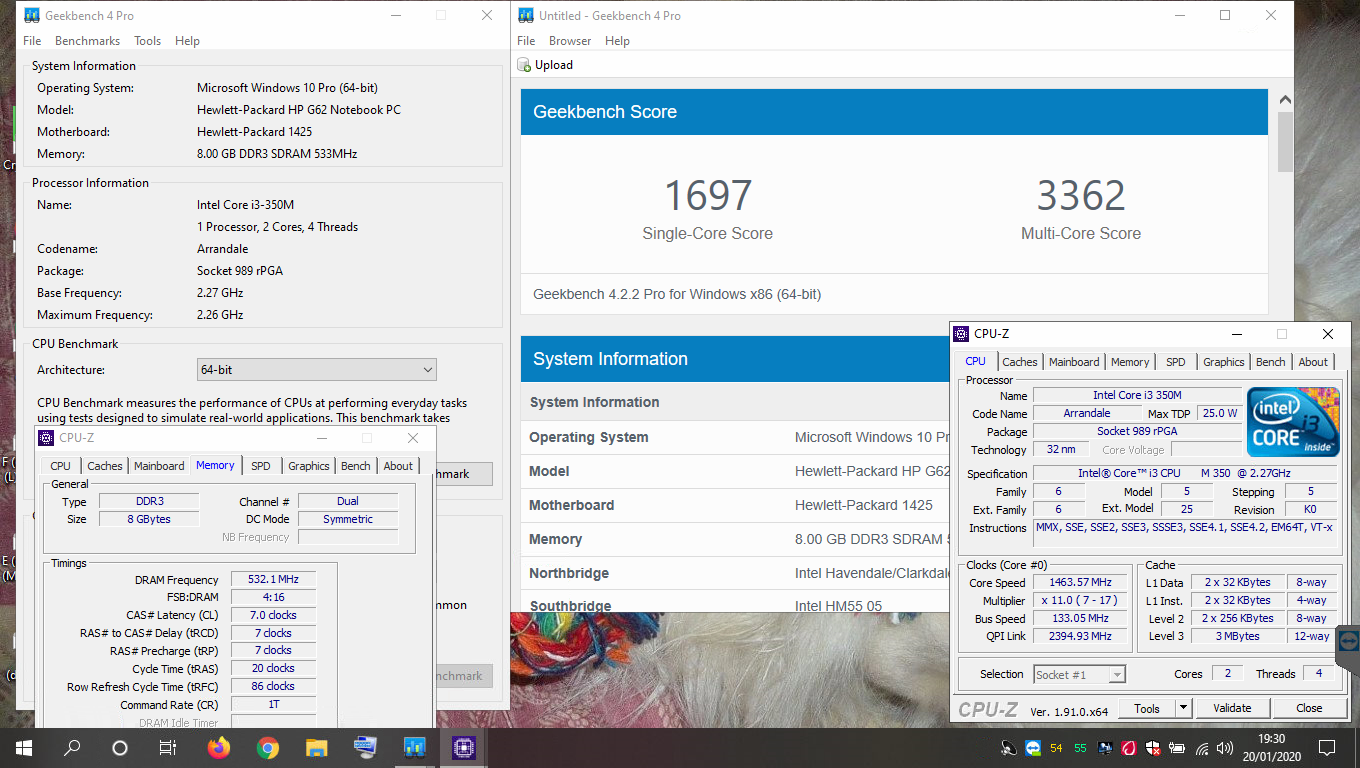This screenshot has height=768, width=1360.
Task: Switch to Caches tab in CPU-Z processor window
Action: [x=1020, y=362]
